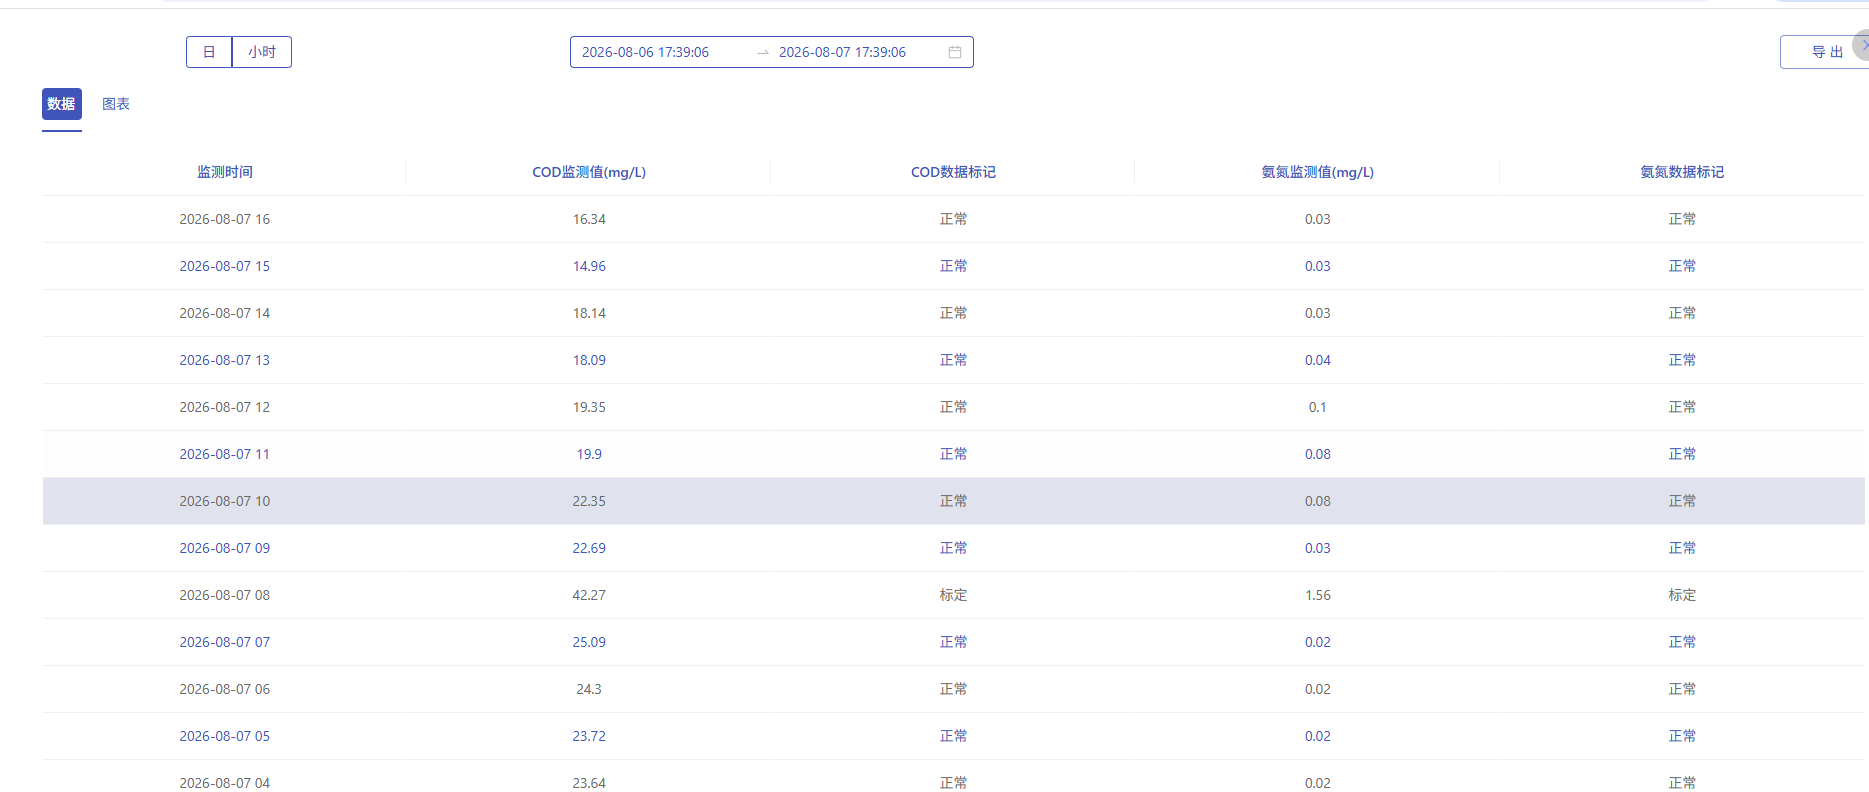Select row time 2026-08-07 04

point(225,783)
